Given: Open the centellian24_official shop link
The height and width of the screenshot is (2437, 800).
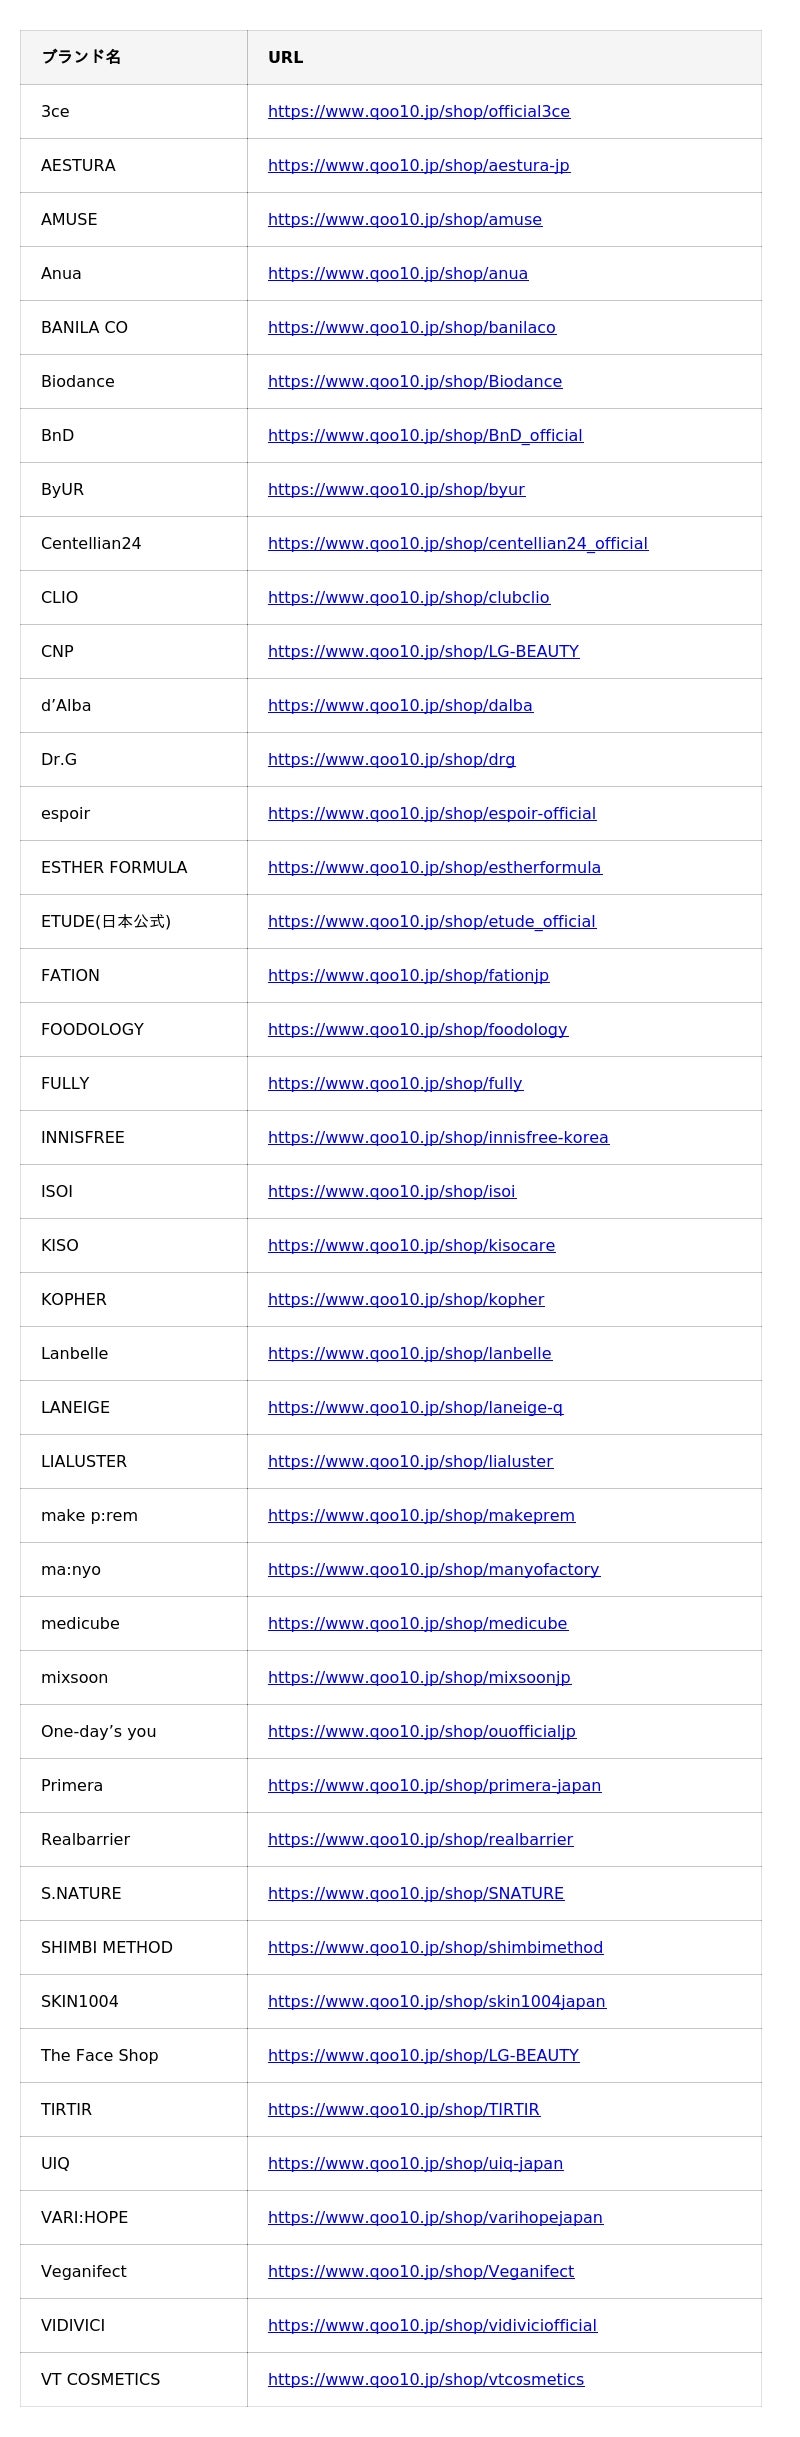Looking at the screenshot, I should pyautogui.click(x=457, y=544).
